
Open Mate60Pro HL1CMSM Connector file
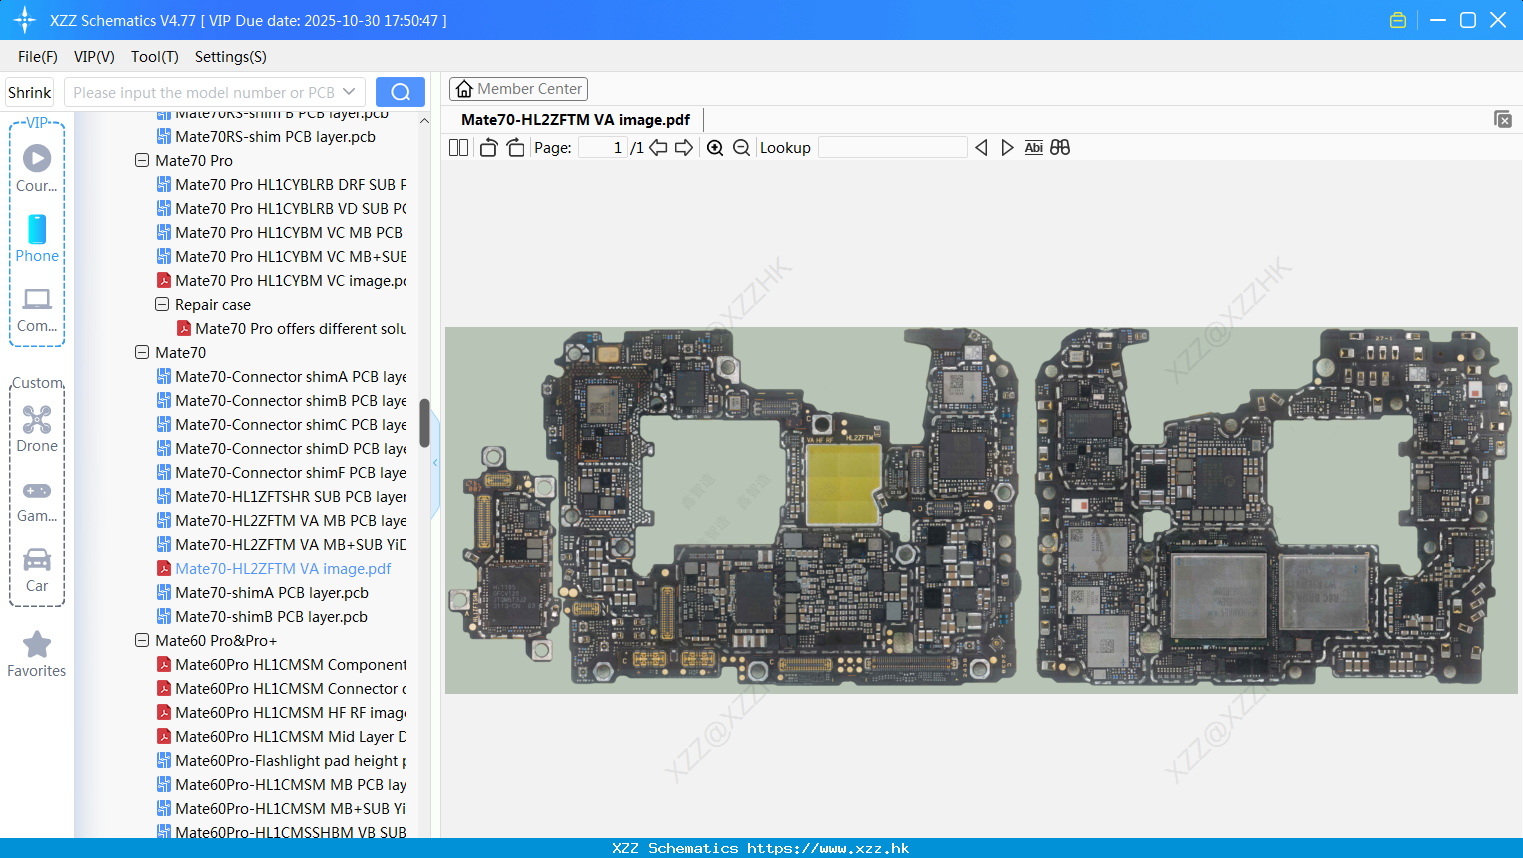(x=281, y=689)
